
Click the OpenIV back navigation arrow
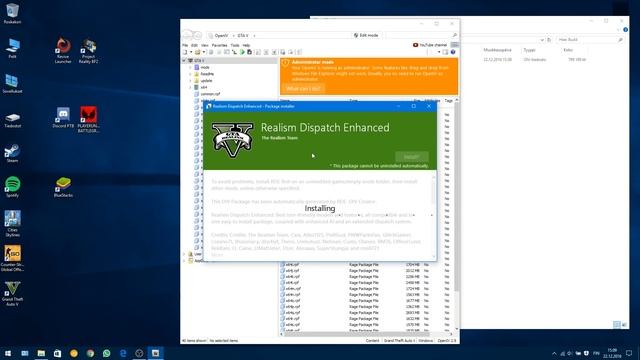pyautogui.click(x=188, y=35)
